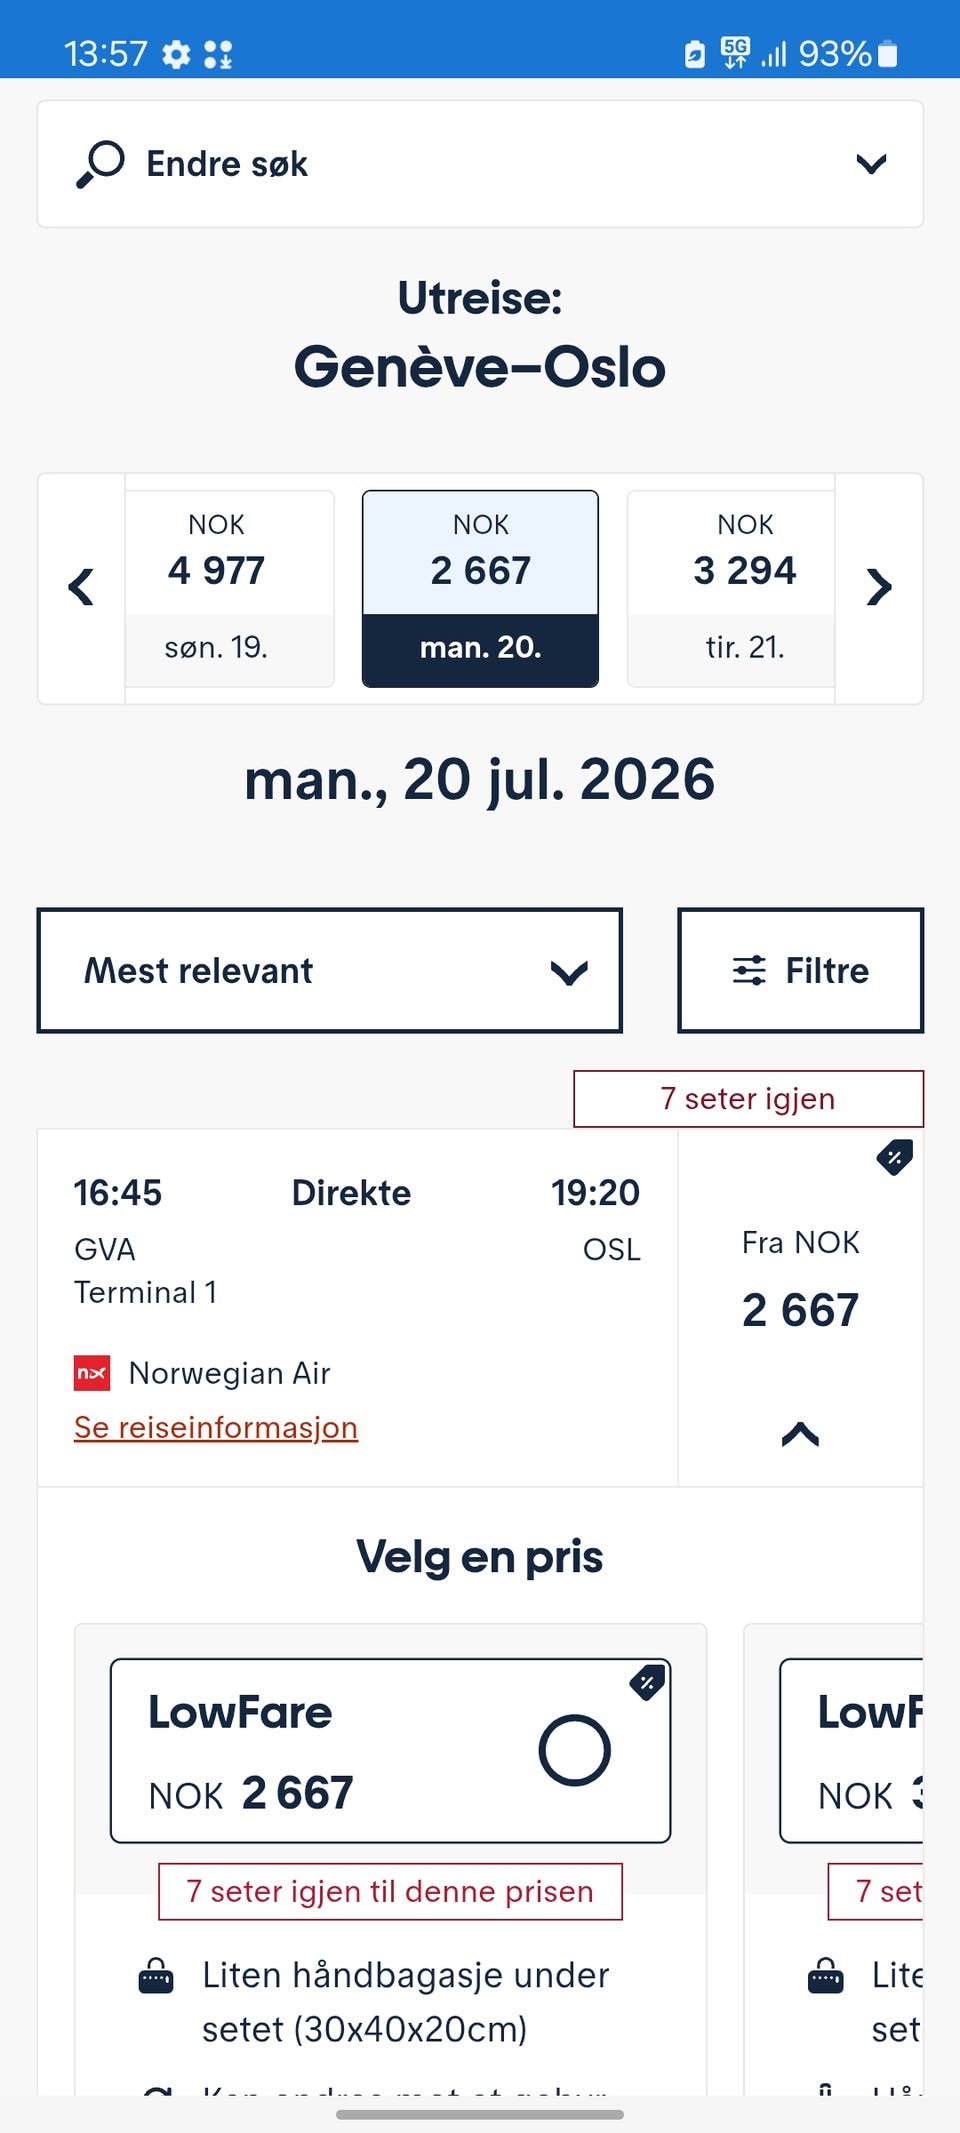Tap the search magnifier icon beside Endre søk
Screen dimensions: 960x2133
100,164
